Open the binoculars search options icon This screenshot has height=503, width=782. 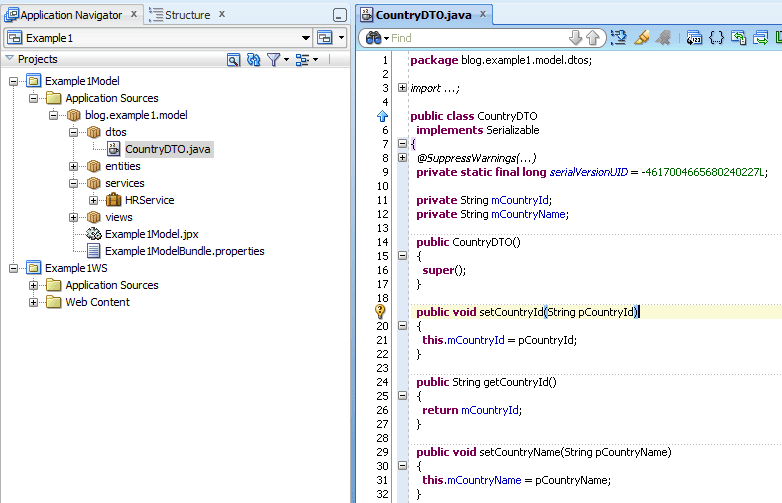(x=374, y=38)
